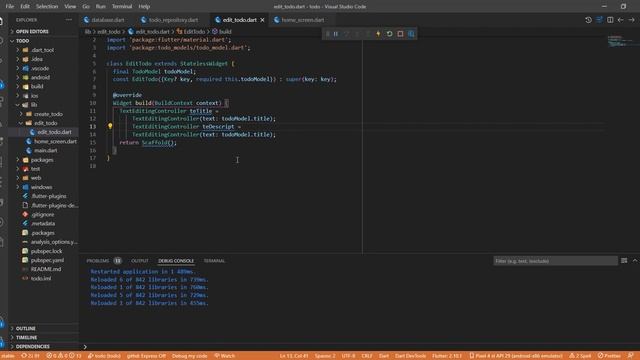Pause the debug session

[x=336, y=34]
